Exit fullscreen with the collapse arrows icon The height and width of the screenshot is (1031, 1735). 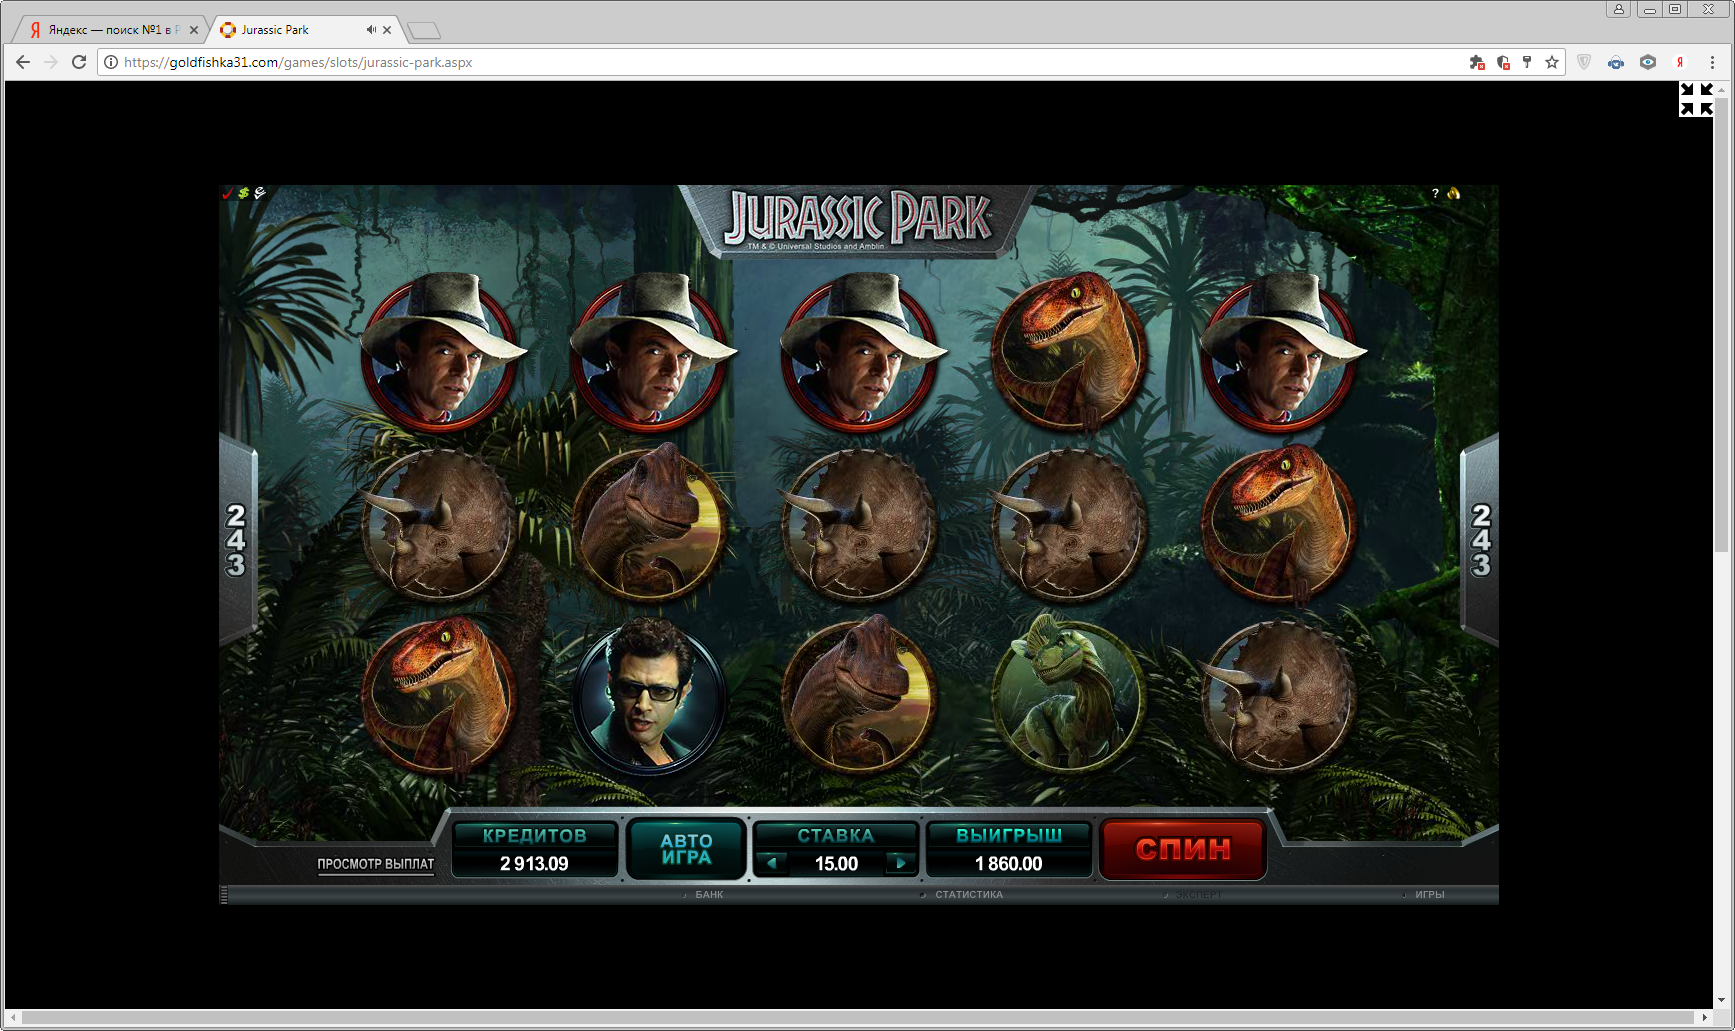(1696, 99)
